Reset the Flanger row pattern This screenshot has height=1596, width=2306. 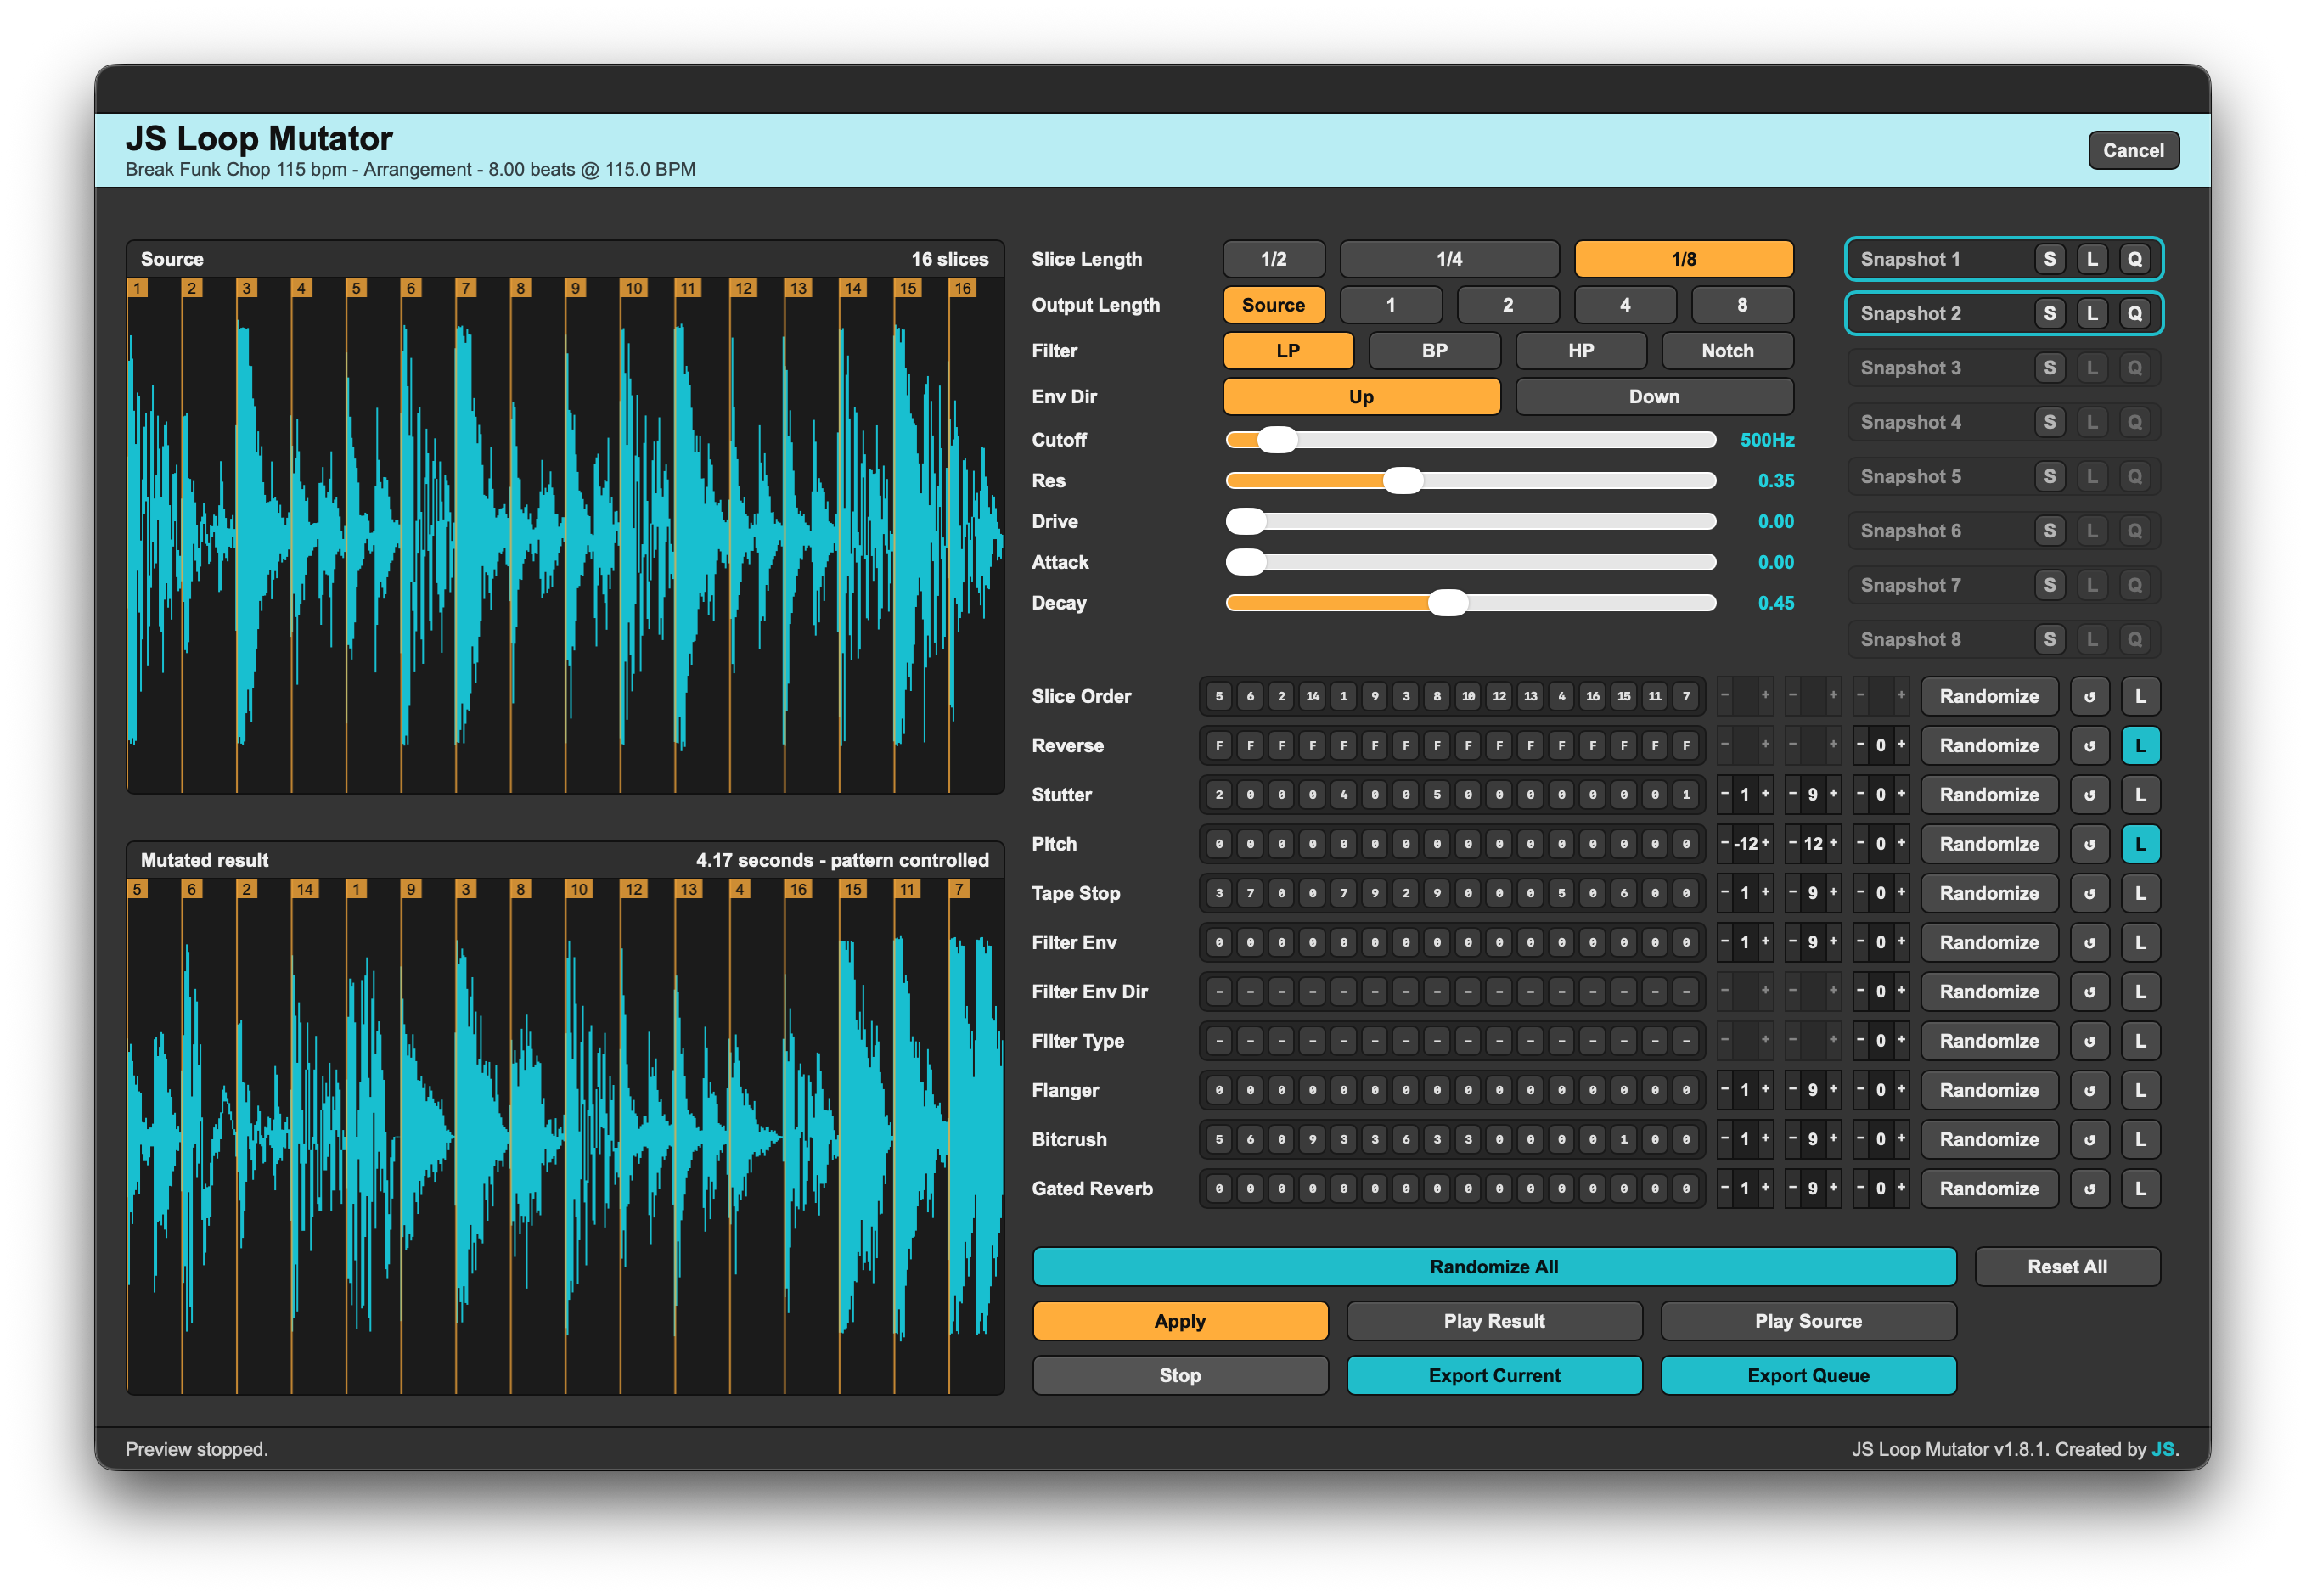click(2089, 1090)
